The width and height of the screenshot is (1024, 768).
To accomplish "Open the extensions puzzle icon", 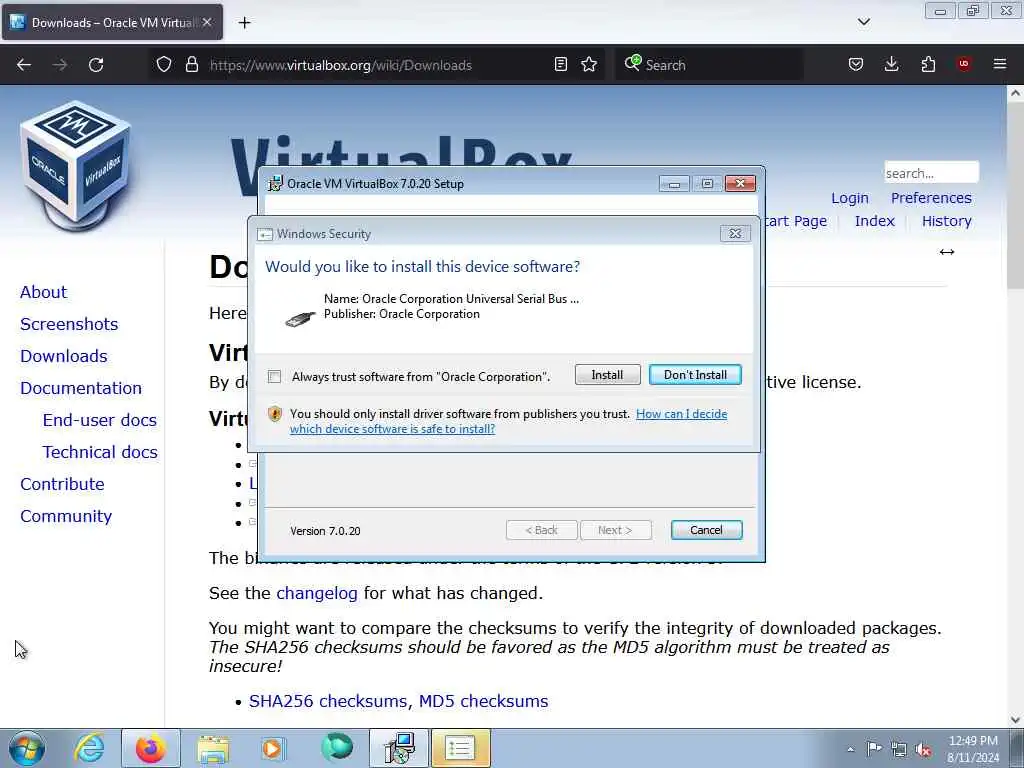I will (x=928, y=65).
